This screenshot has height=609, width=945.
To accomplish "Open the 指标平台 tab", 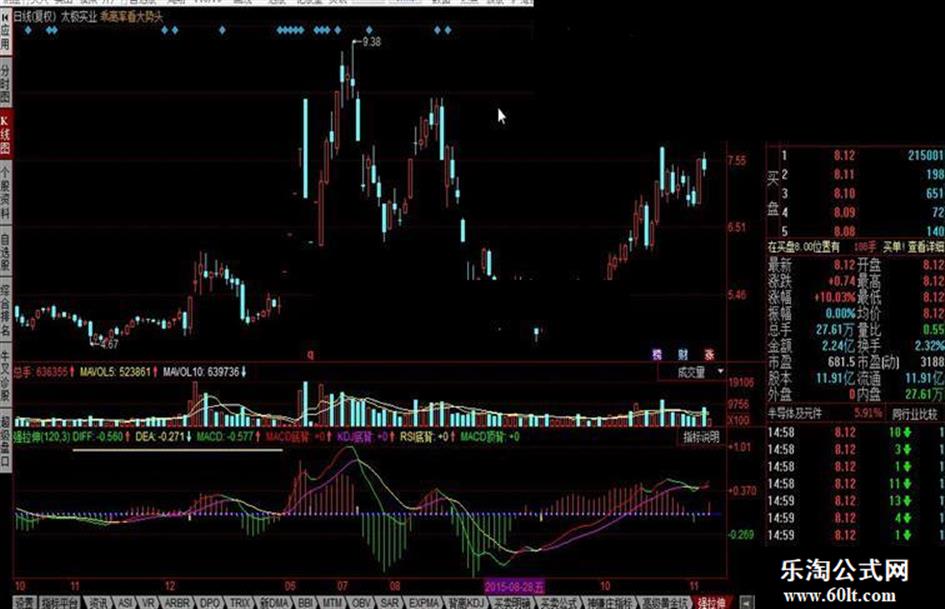I will (x=60, y=603).
